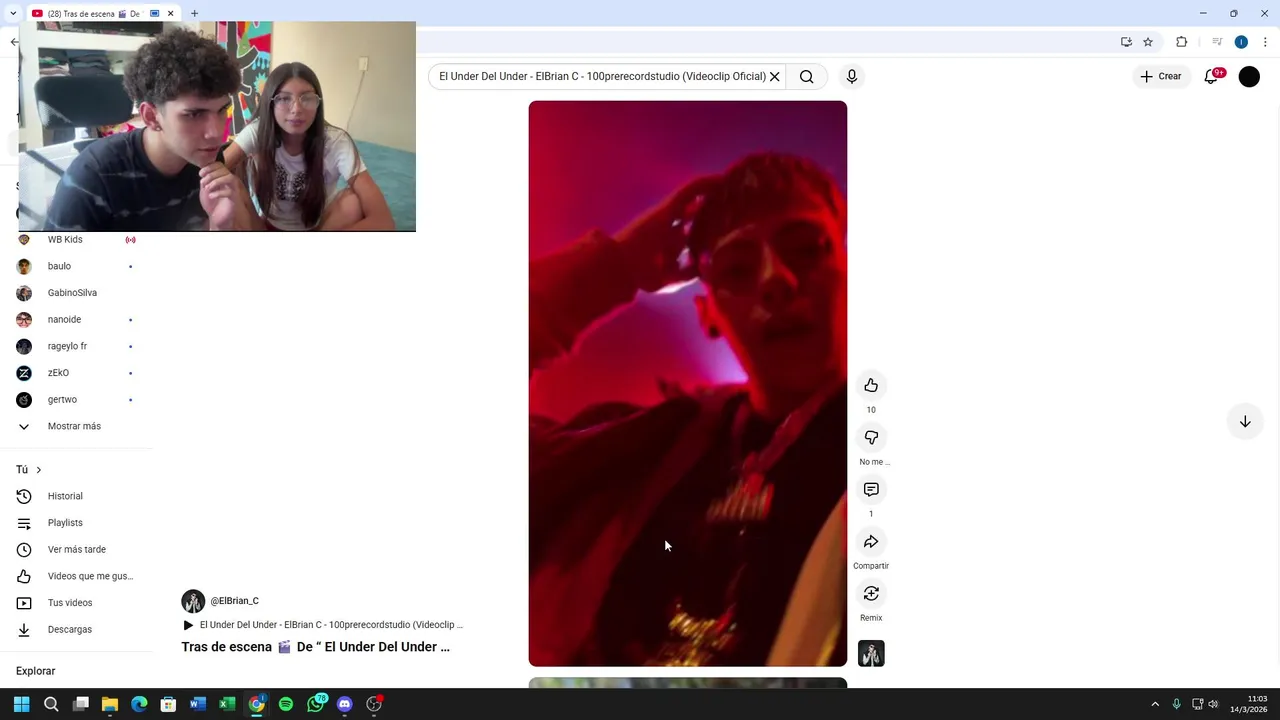Open File Explorer from the taskbar
Screen dimensions: 1280x720
(110, 704)
